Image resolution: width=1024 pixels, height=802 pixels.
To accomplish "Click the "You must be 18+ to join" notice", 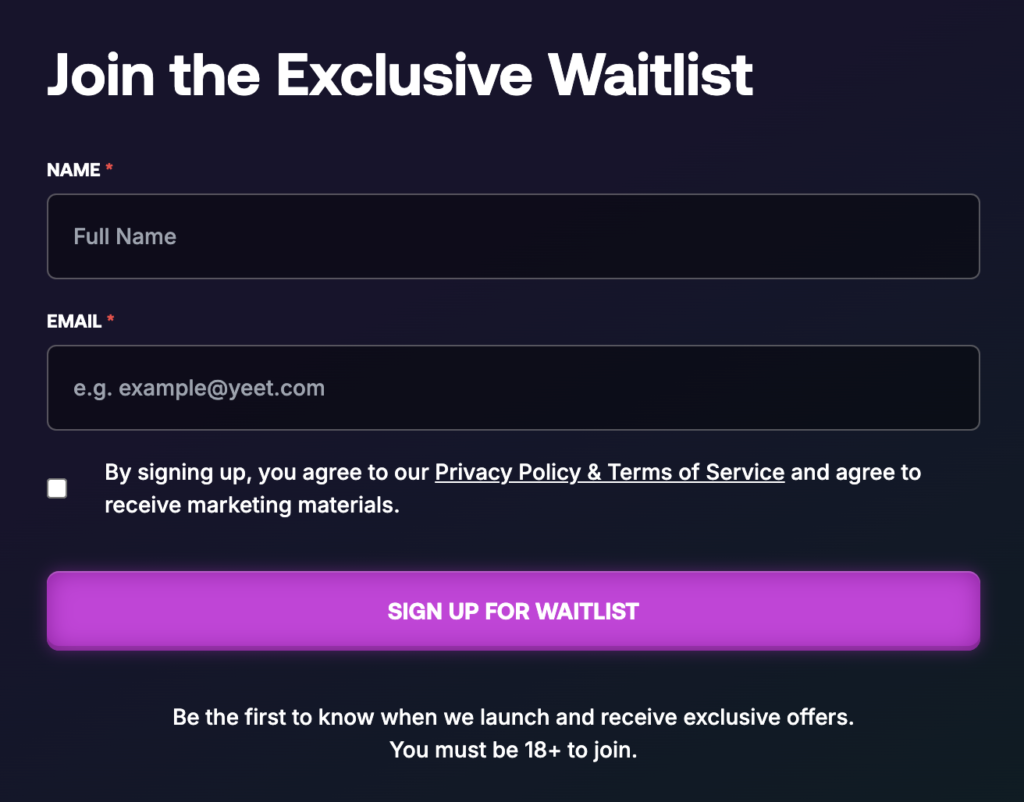I will [512, 750].
